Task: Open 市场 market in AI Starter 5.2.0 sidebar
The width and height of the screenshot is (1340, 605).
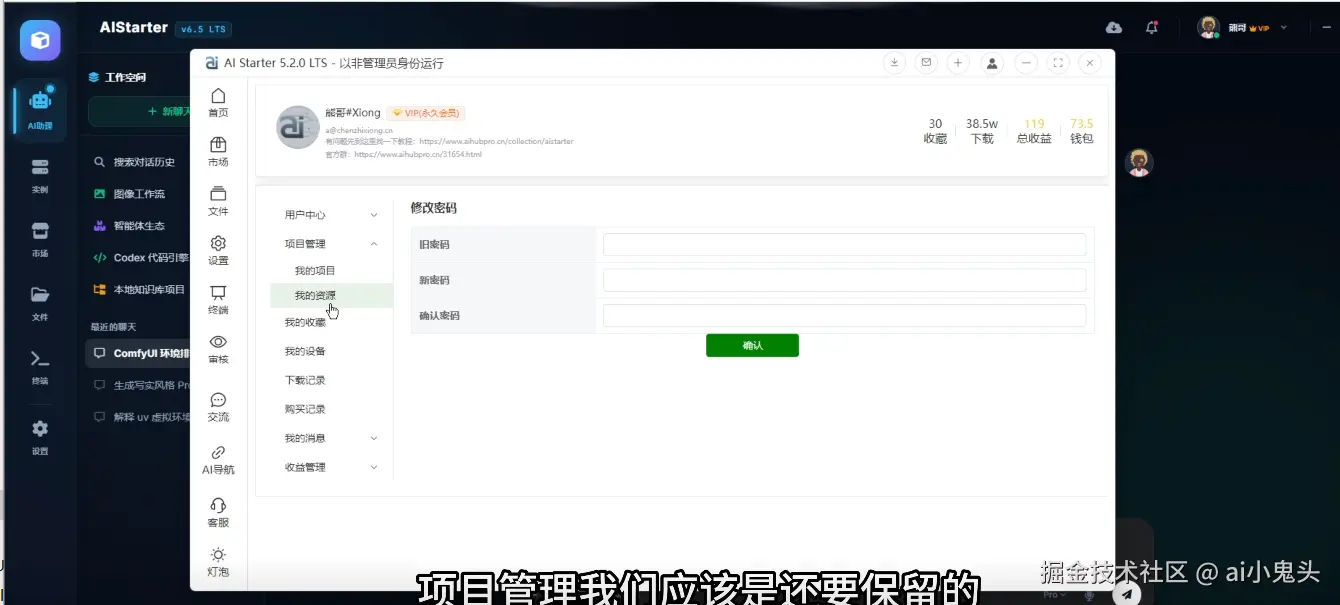Action: pyautogui.click(x=218, y=152)
